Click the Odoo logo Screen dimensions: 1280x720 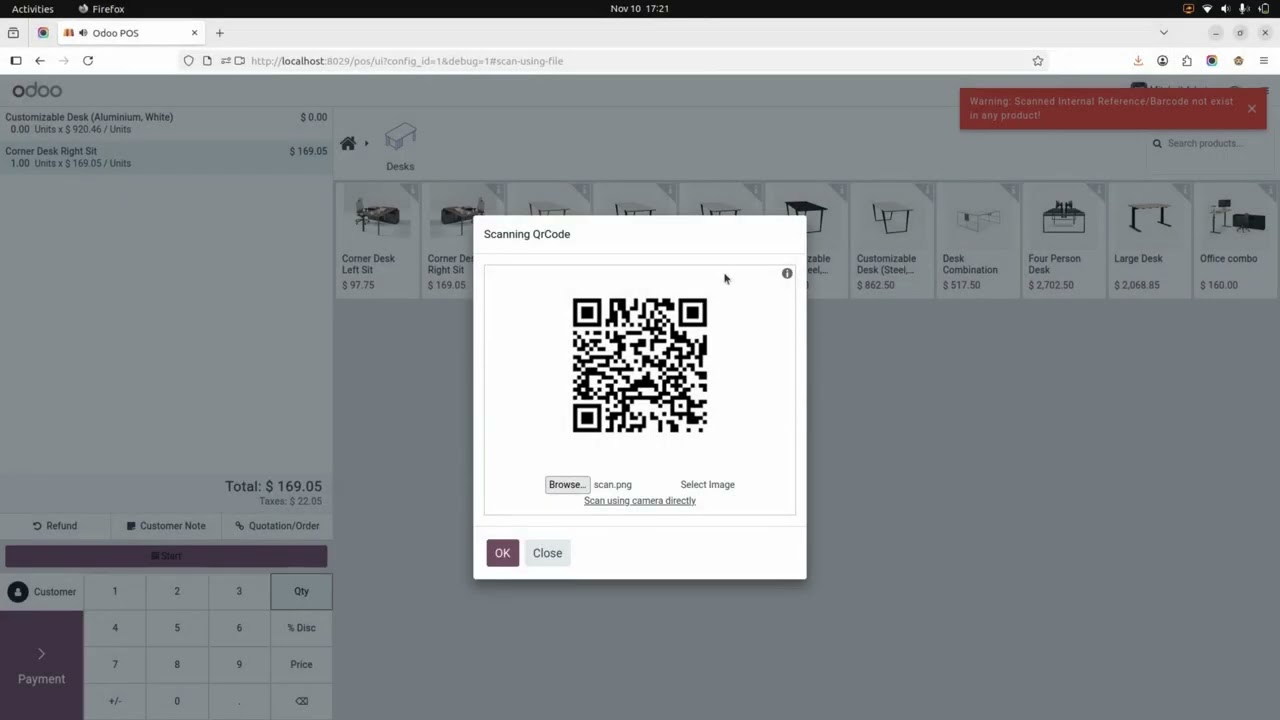tap(37, 91)
